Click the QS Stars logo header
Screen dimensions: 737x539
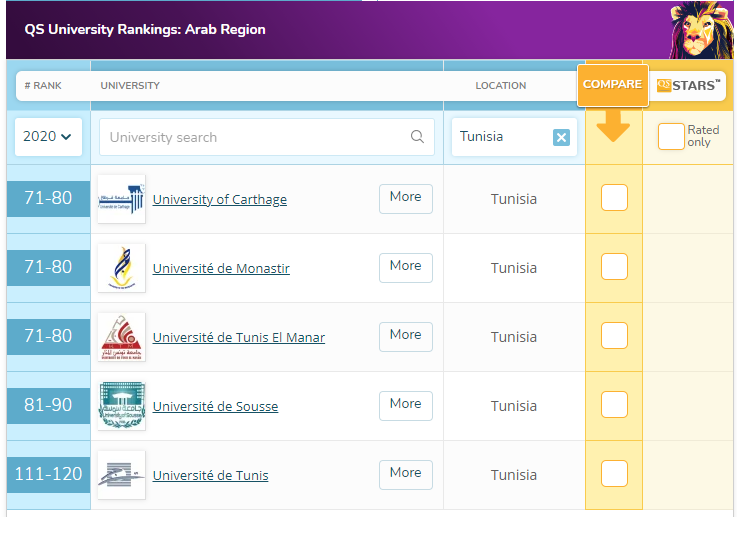pyautogui.click(x=688, y=86)
